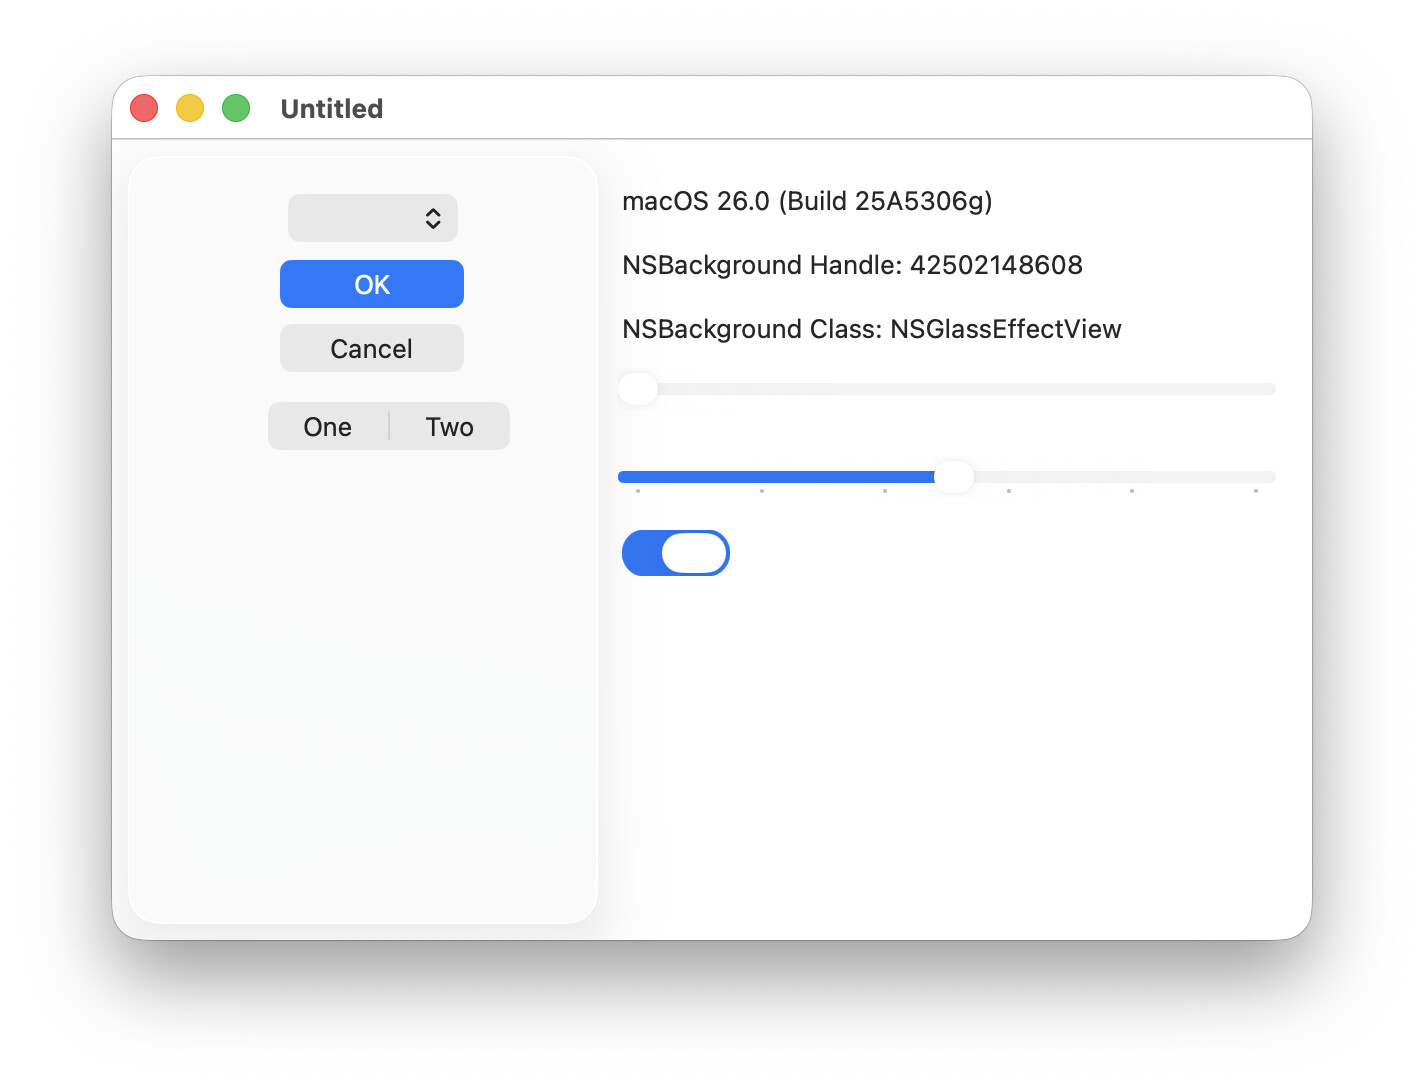The height and width of the screenshot is (1088, 1424).
Task: Click the NSBackground Handle text
Action: (852, 265)
